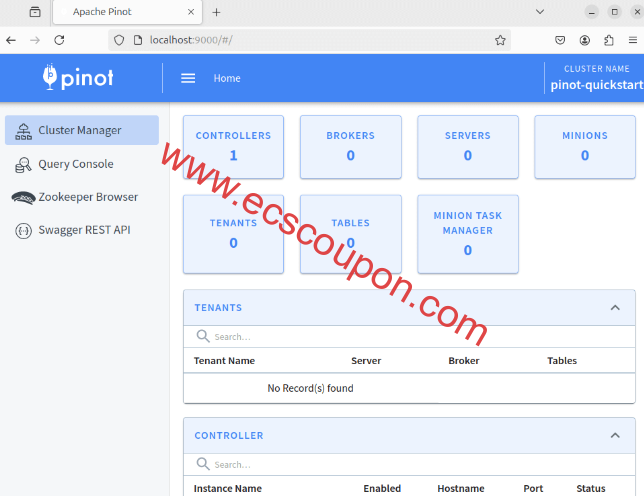The width and height of the screenshot is (644, 496).
Task: Open the browser extensions puzzle icon
Action: coord(609,40)
